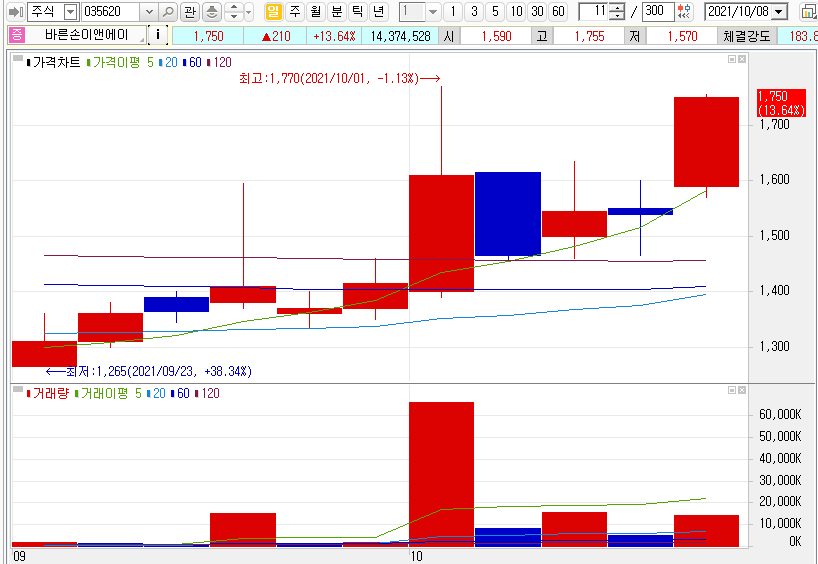
Task: Click the price chart panel menu icon
Action: click(18, 58)
